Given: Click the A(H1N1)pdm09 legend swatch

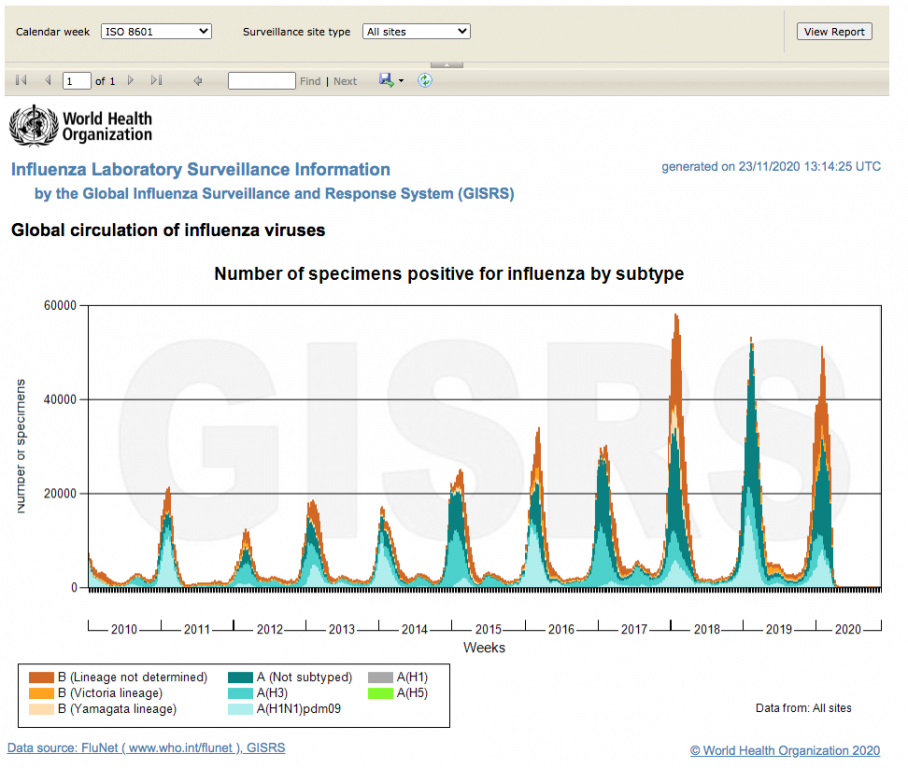Looking at the screenshot, I should point(240,709).
